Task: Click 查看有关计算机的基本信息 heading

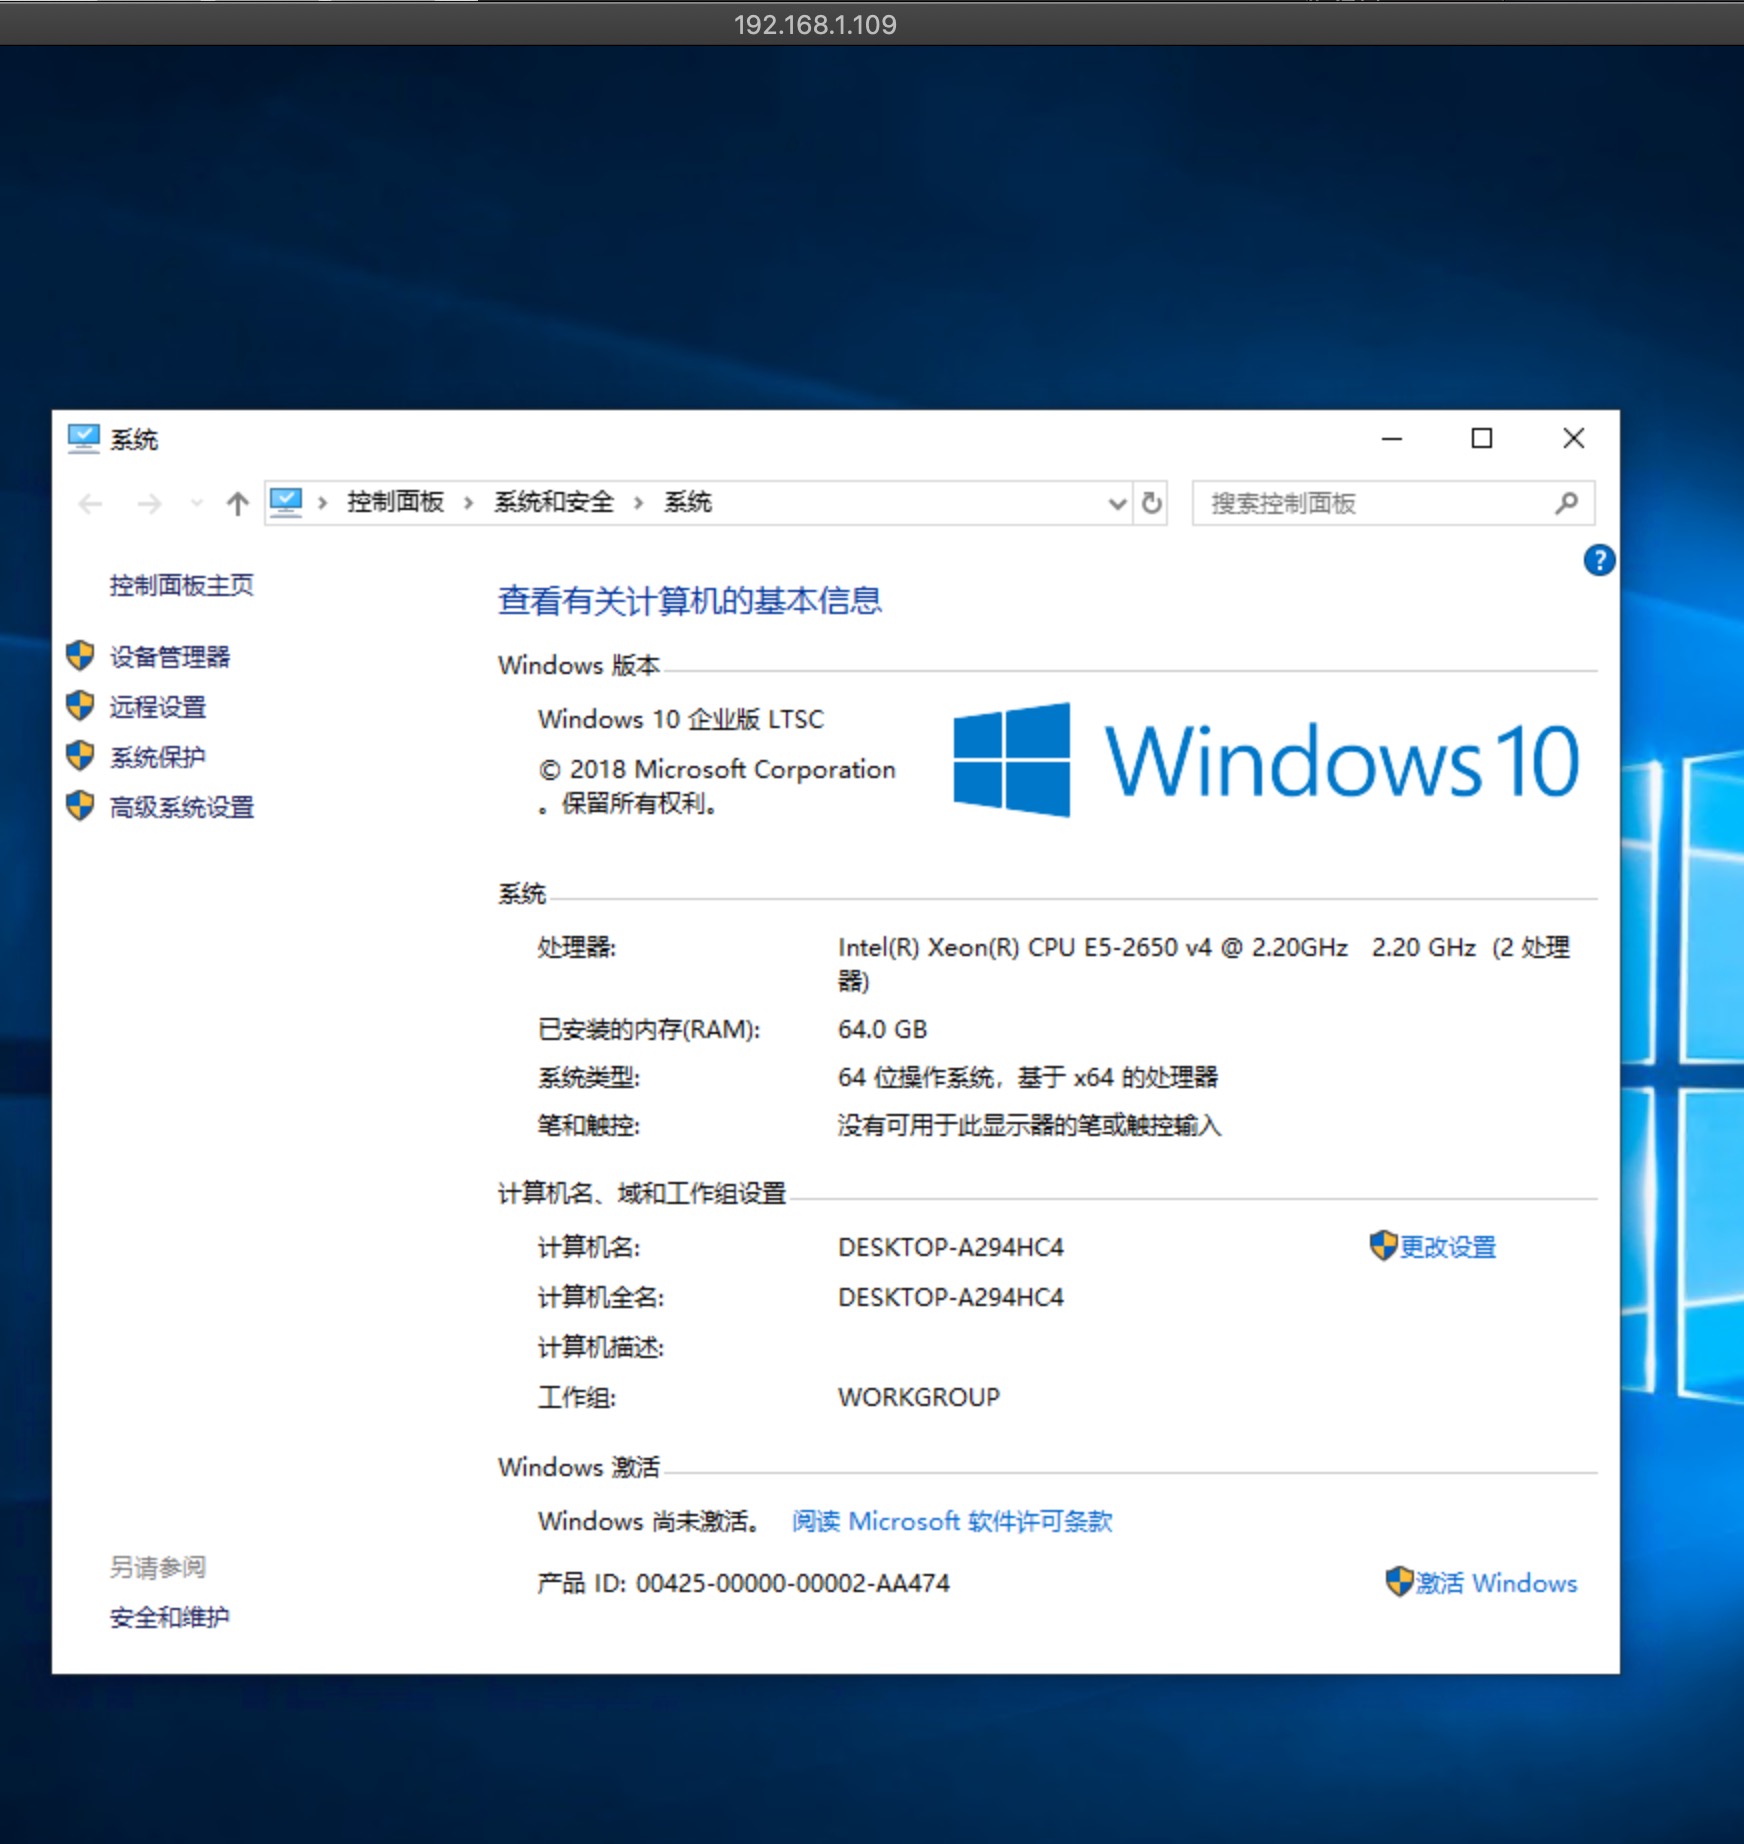Action: (x=690, y=600)
